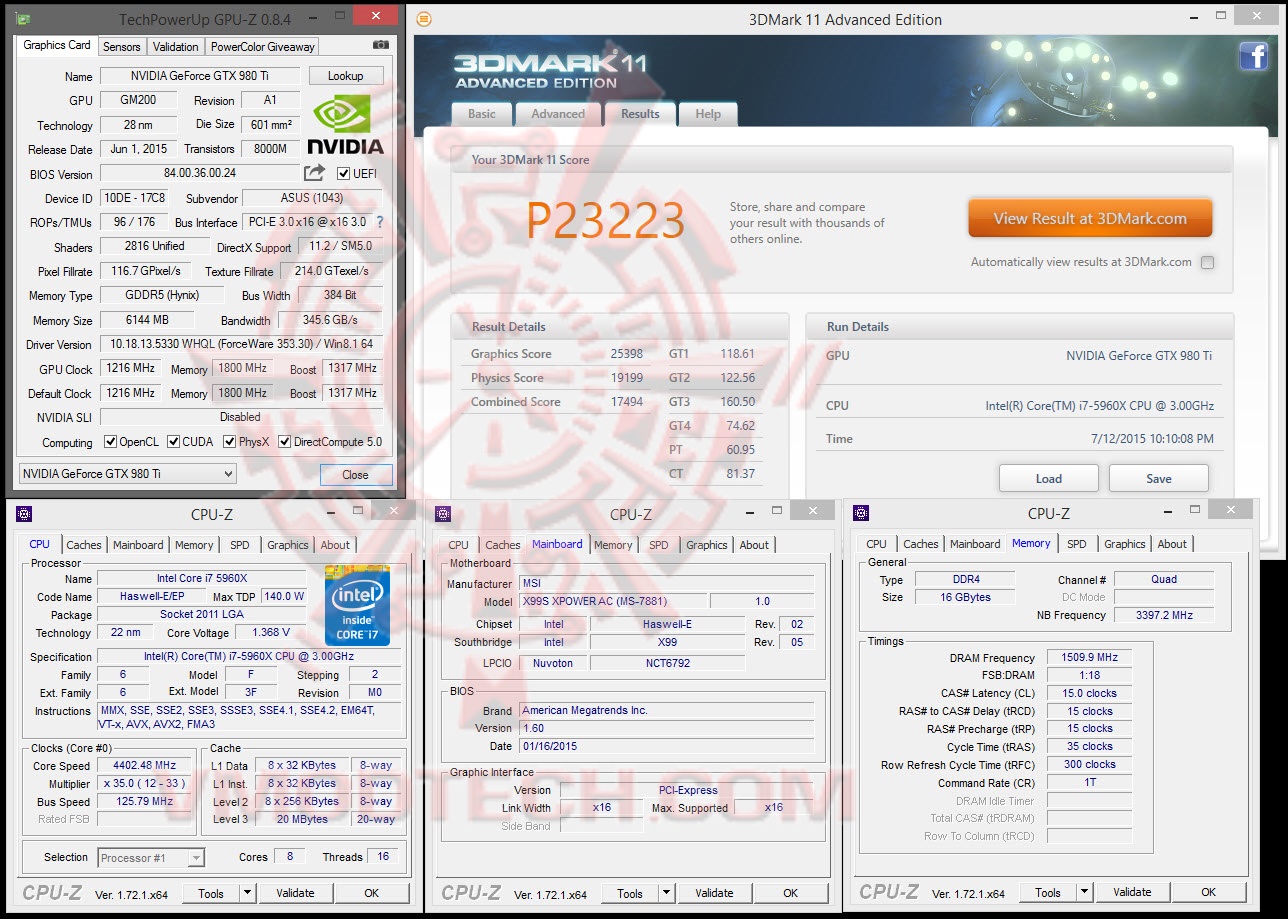Open the Basic tab in 3DMark 11

tap(482, 114)
